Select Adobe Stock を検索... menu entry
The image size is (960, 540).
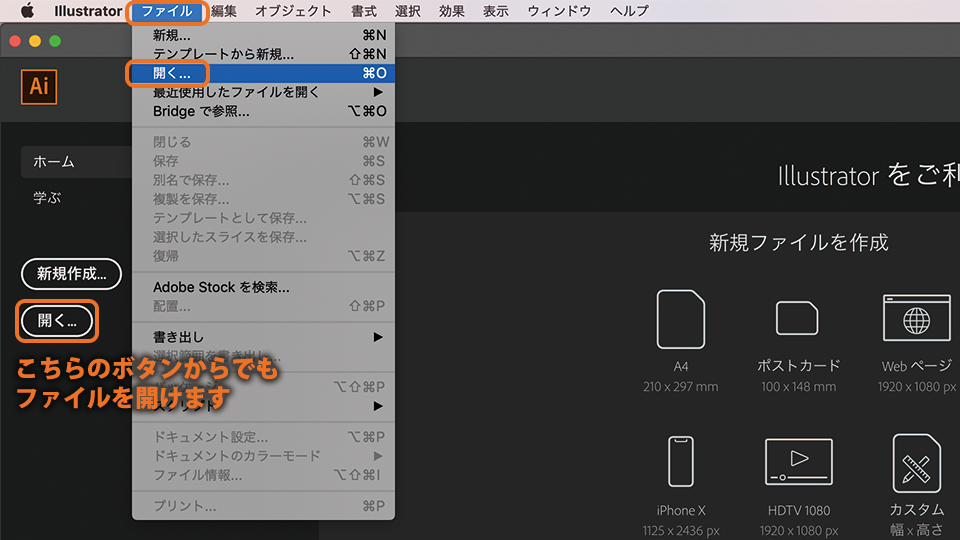click(263, 287)
